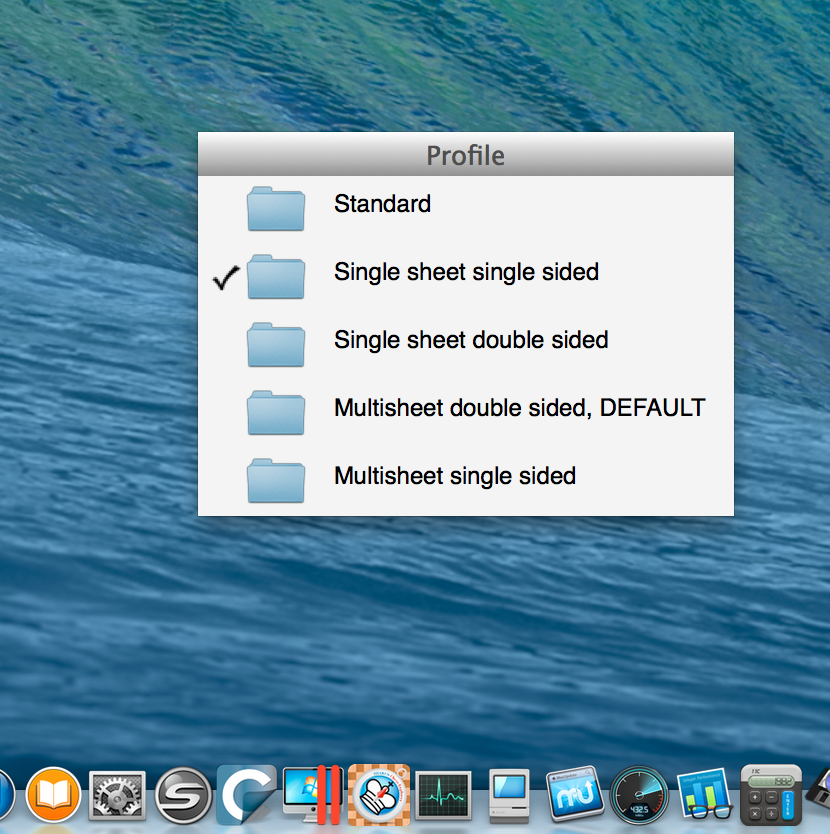
Task: Select the Single sheet double sided profile
Action: pos(470,340)
